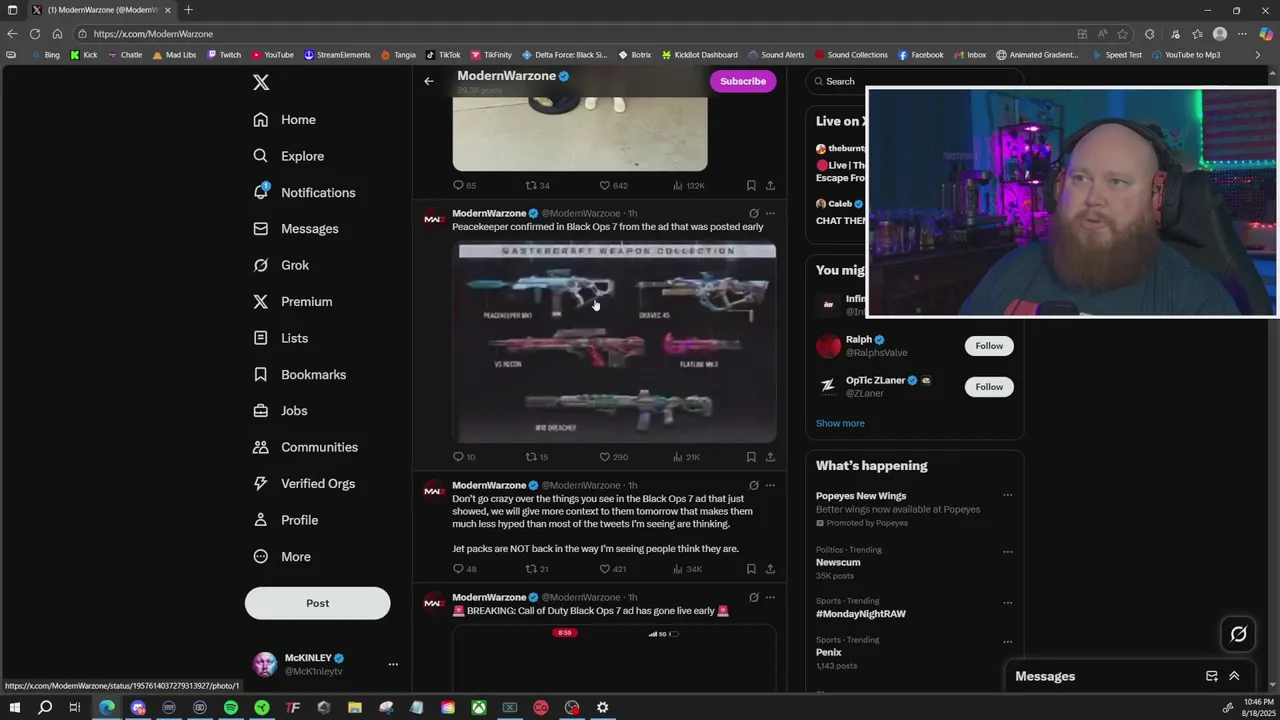Open Grok explain on Peacekeeper tweet

pyautogui.click(x=754, y=213)
